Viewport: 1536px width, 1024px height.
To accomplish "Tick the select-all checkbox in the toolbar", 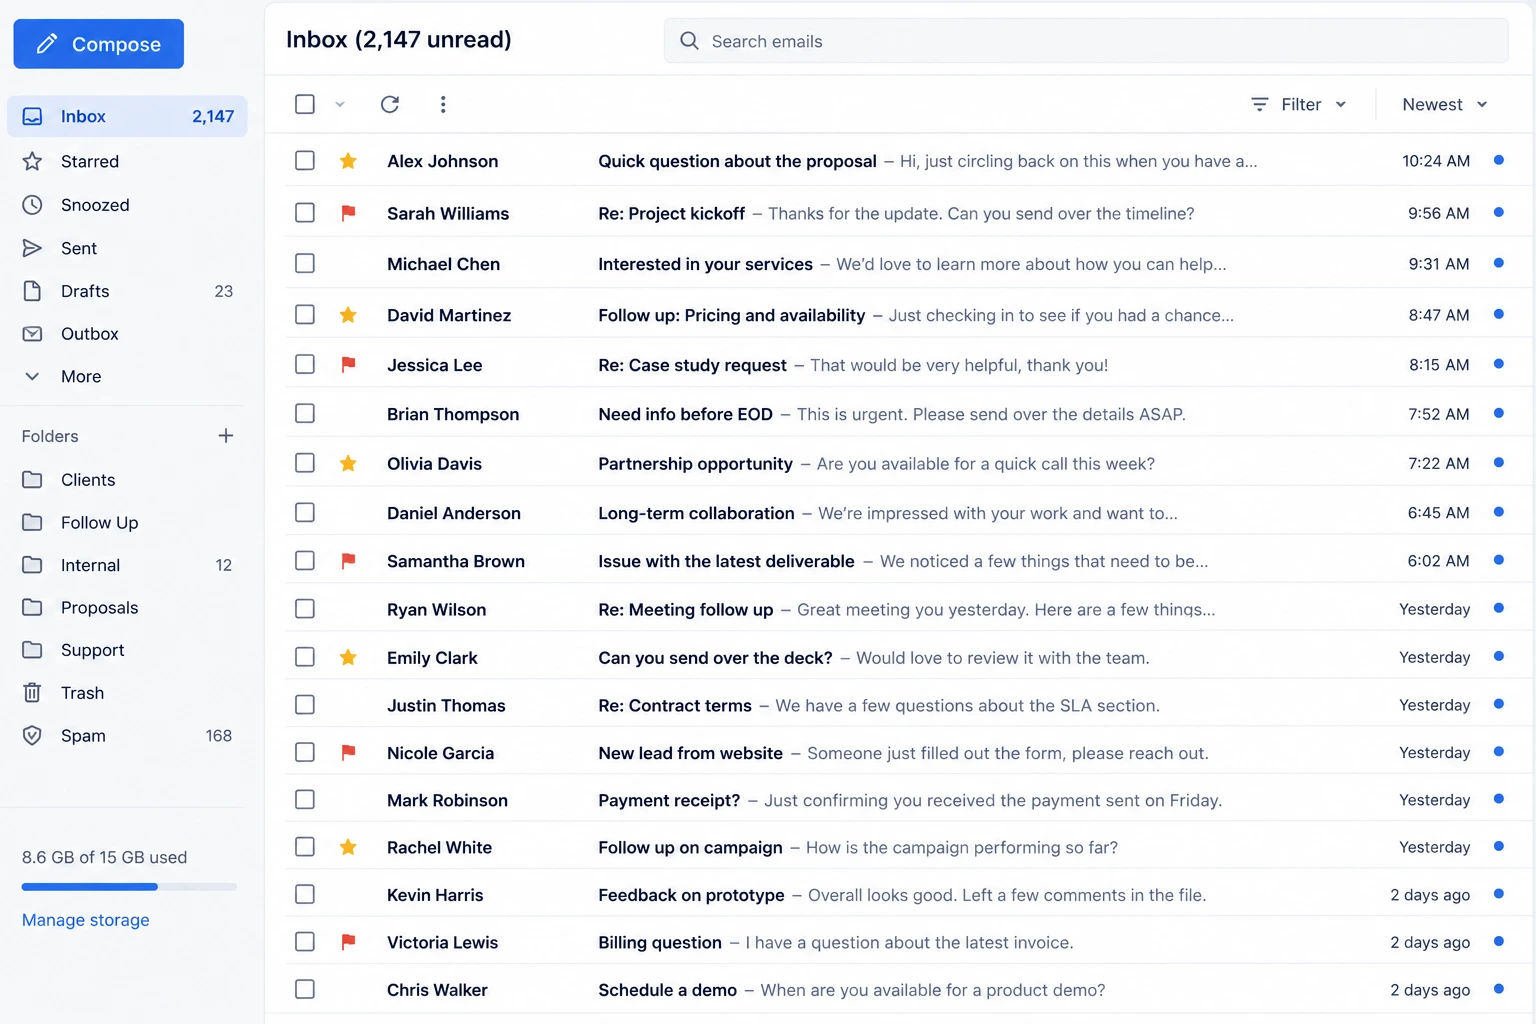I will [305, 104].
